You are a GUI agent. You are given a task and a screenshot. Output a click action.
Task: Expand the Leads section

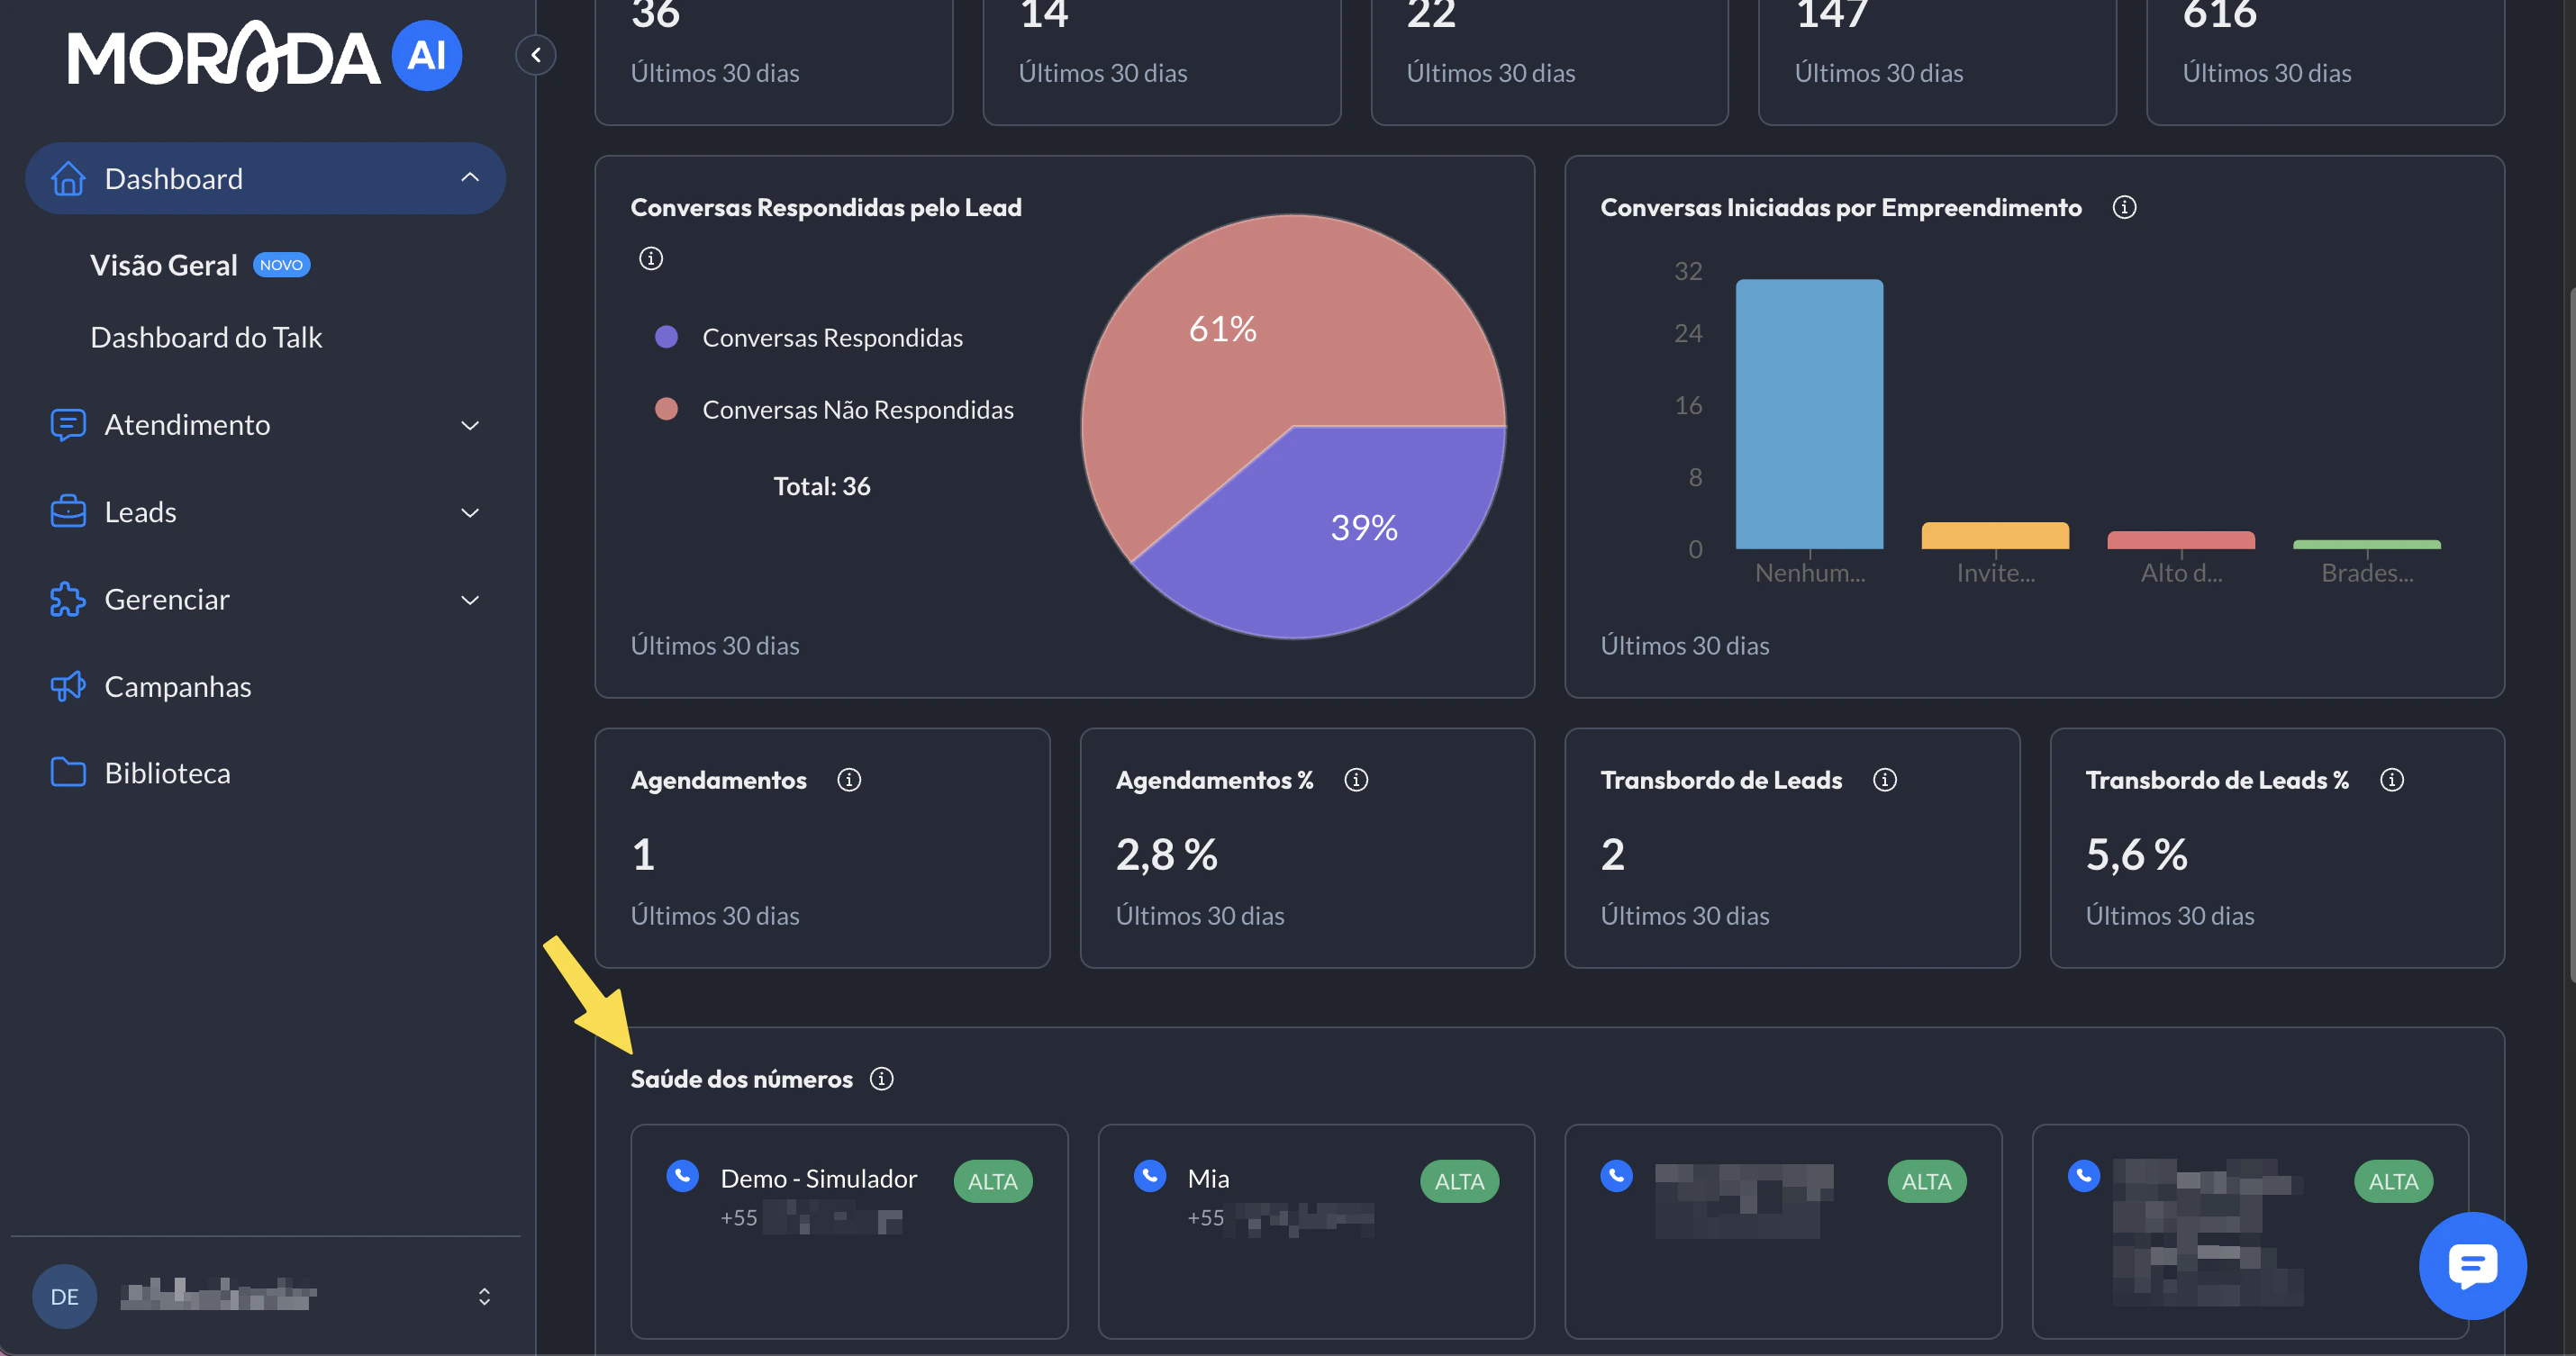(x=470, y=511)
